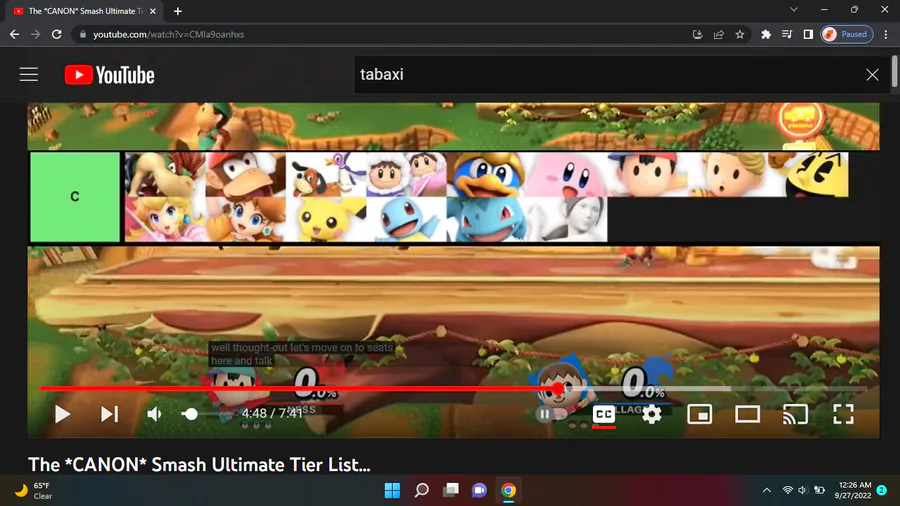Play the paused YouTube video
The width and height of the screenshot is (900, 506).
[62, 414]
